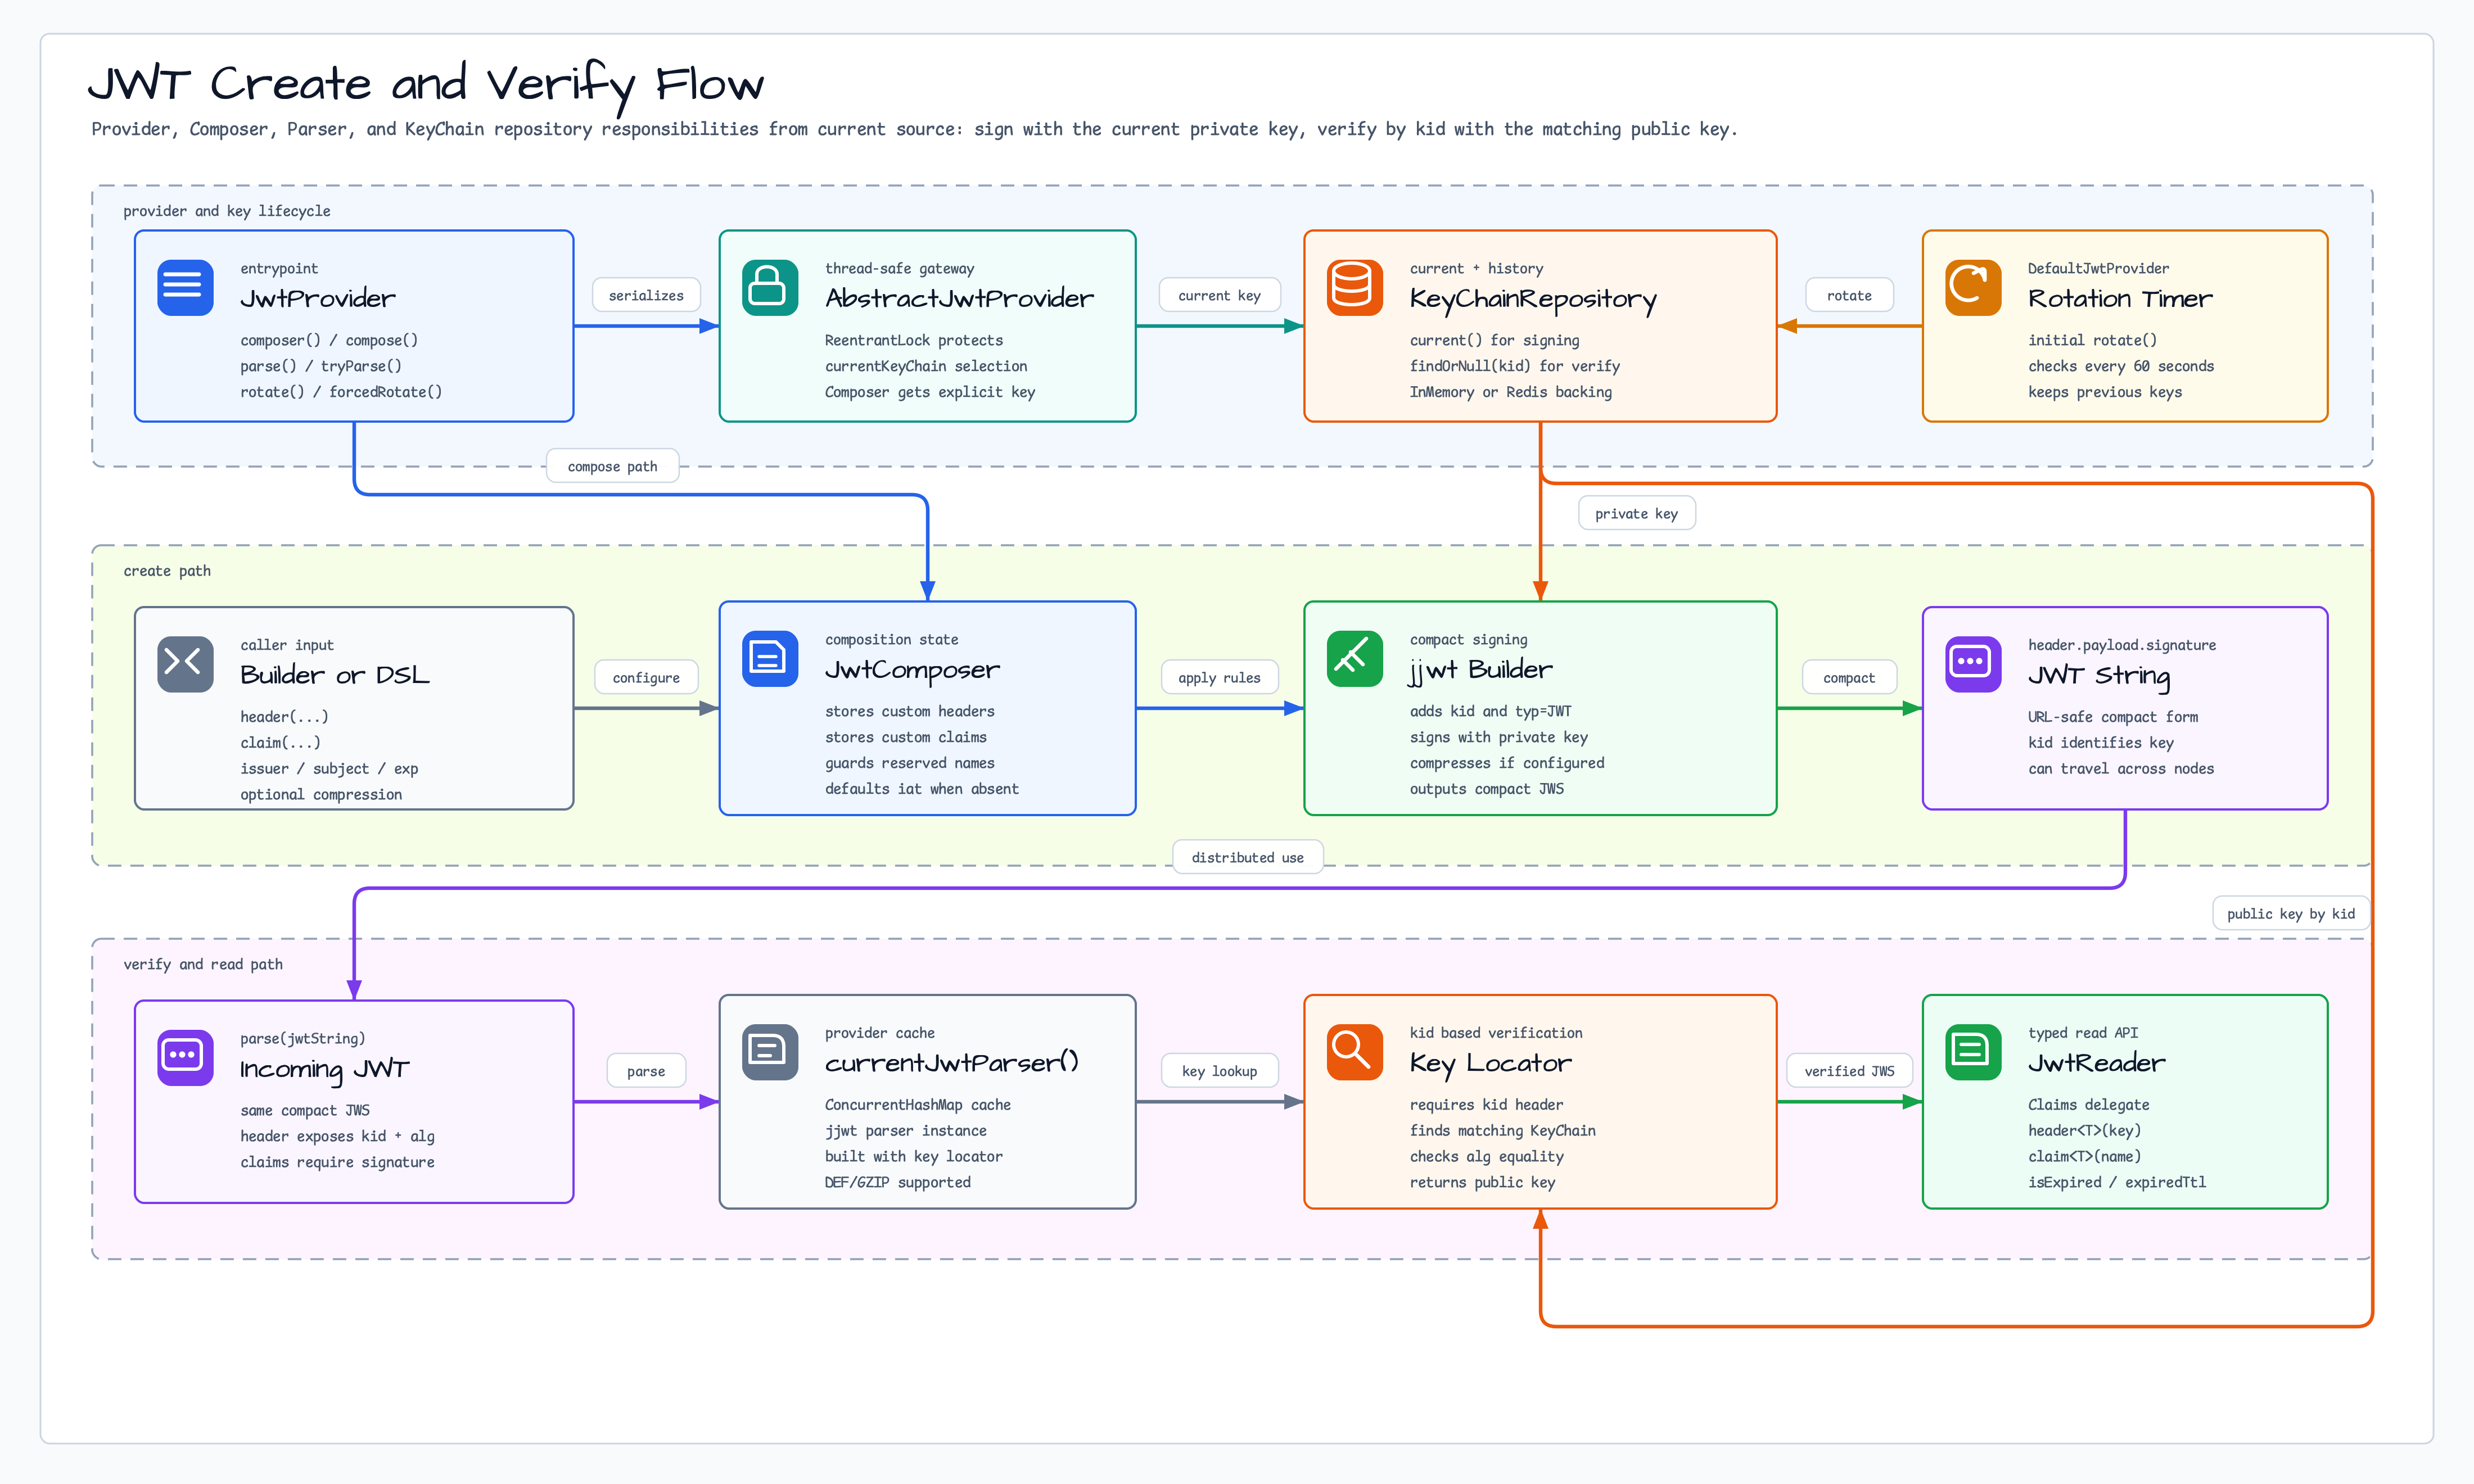Click the 'serializes' edge label

tap(646, 295)
